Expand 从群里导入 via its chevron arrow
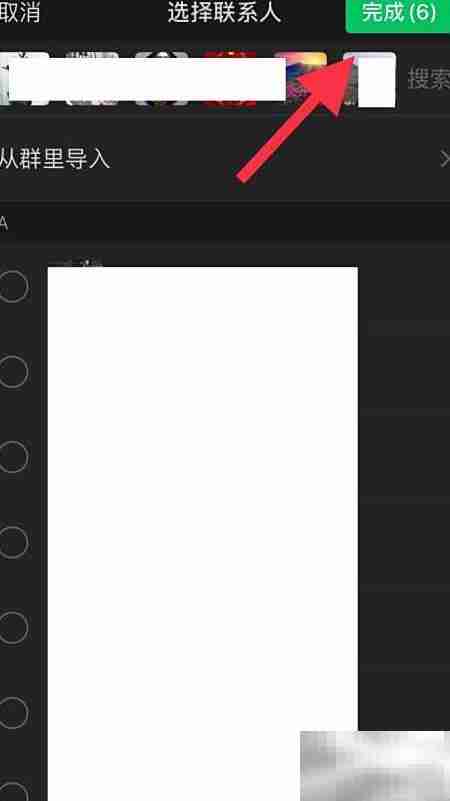Image resolution: width=450 pixels, height=801 pixels. point(445,160)
